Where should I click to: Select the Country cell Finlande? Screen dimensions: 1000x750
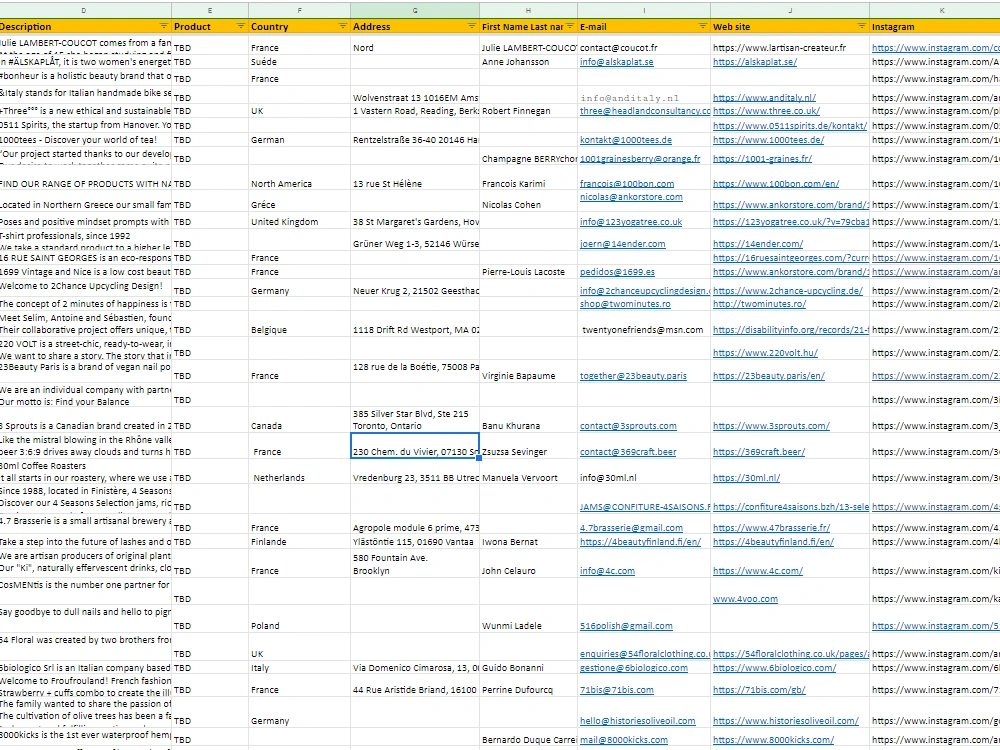click(x=299, y=541)
